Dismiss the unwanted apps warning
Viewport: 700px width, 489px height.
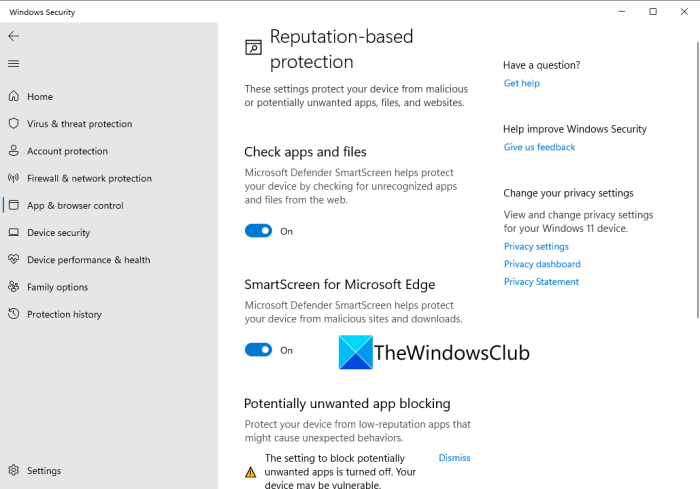coord(454,458)
